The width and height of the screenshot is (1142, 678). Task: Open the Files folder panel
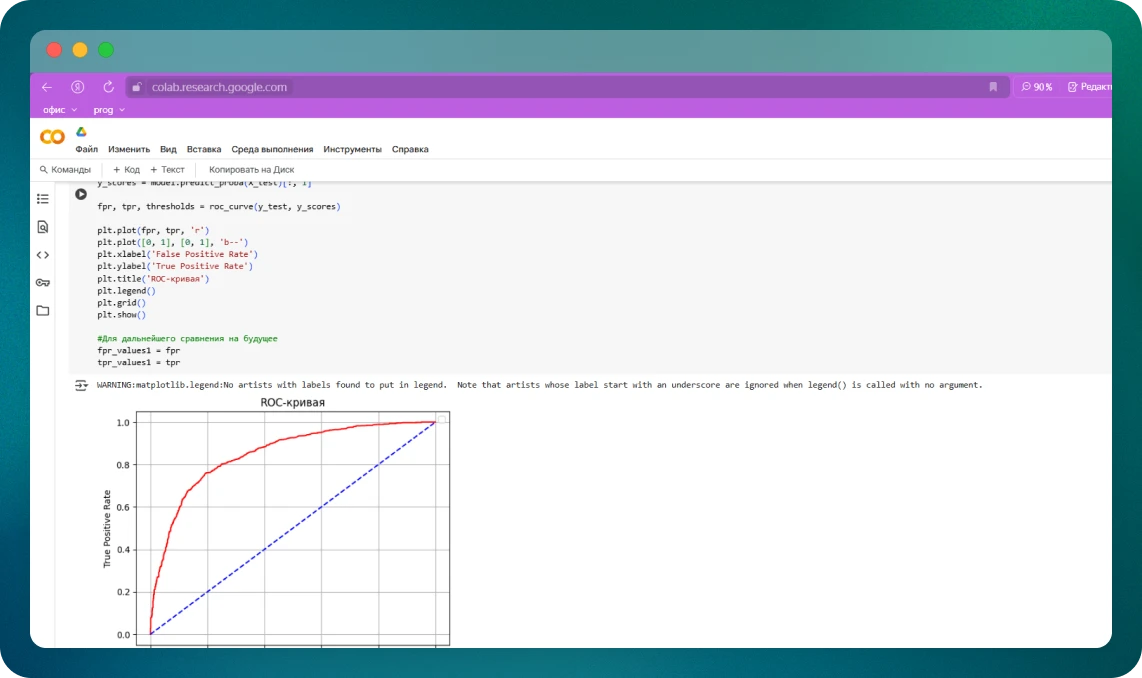43,311
